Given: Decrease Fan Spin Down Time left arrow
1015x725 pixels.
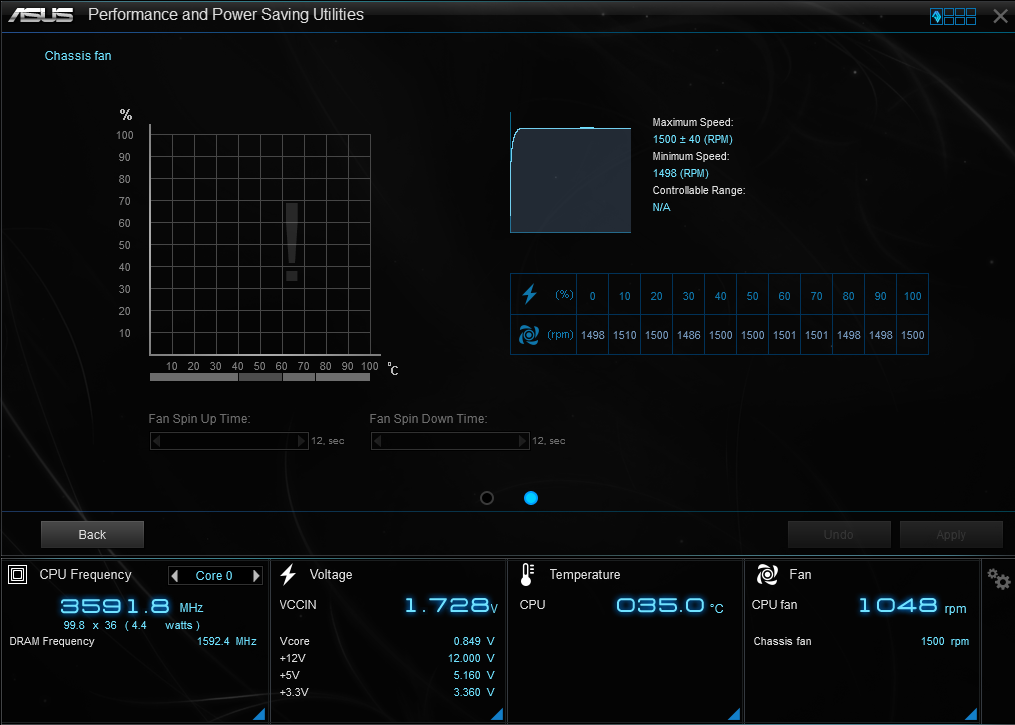Looking at the screenshot, I should click(x=377, y=441).
